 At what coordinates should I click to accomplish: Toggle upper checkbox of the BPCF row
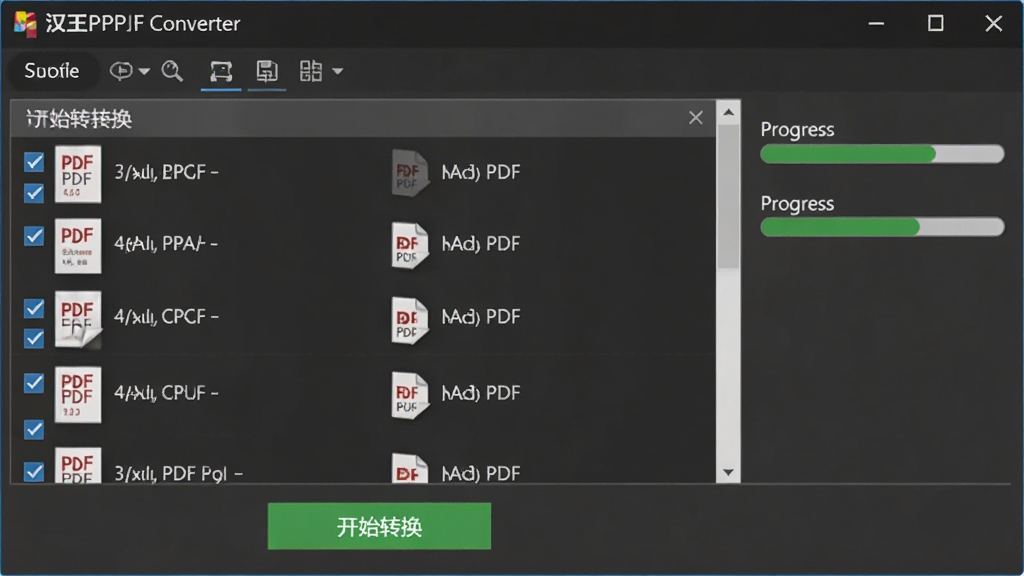(x=34, y=161)
